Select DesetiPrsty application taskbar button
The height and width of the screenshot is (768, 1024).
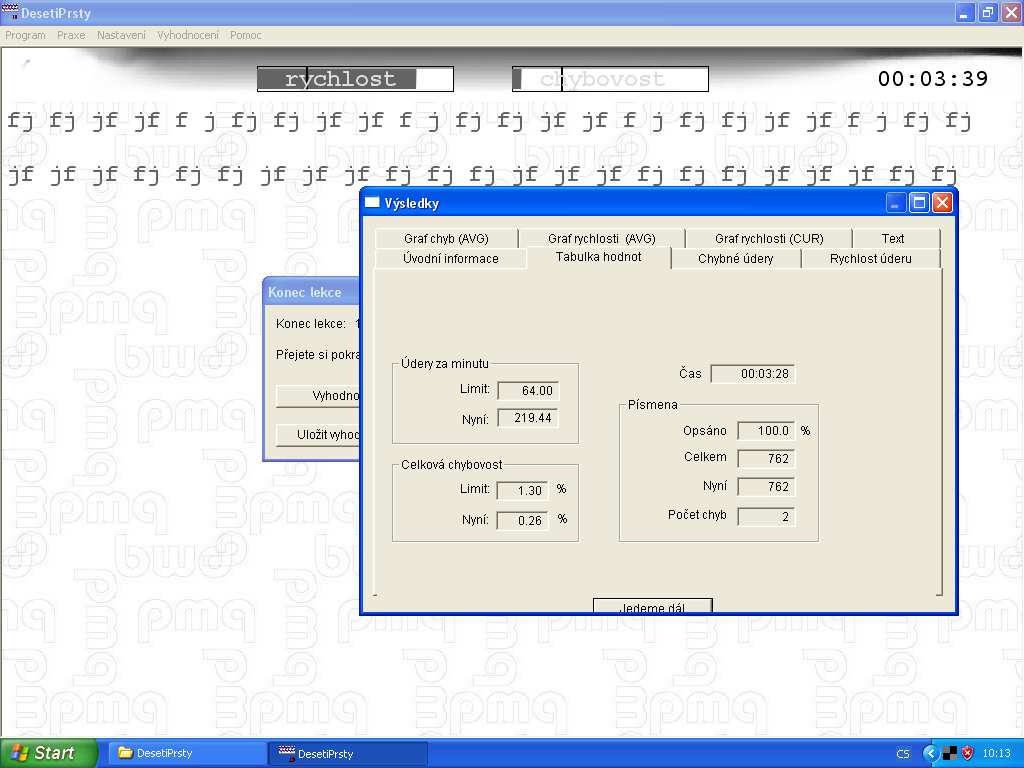coord(347,754)
